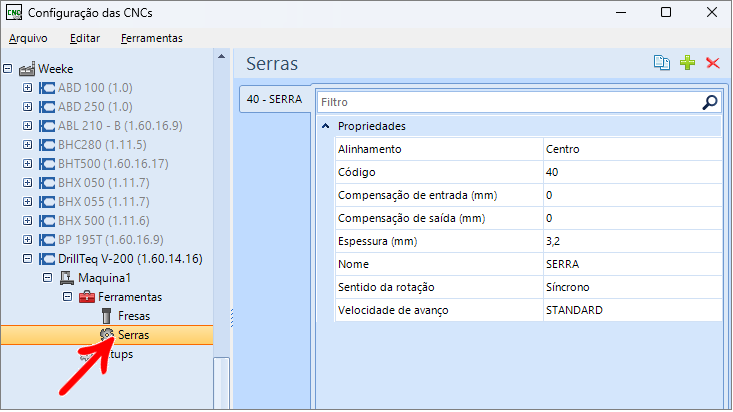Expand the BHX 055 (1.11.7) node
Screen dimensions: 733x412
tap(28, 202)
